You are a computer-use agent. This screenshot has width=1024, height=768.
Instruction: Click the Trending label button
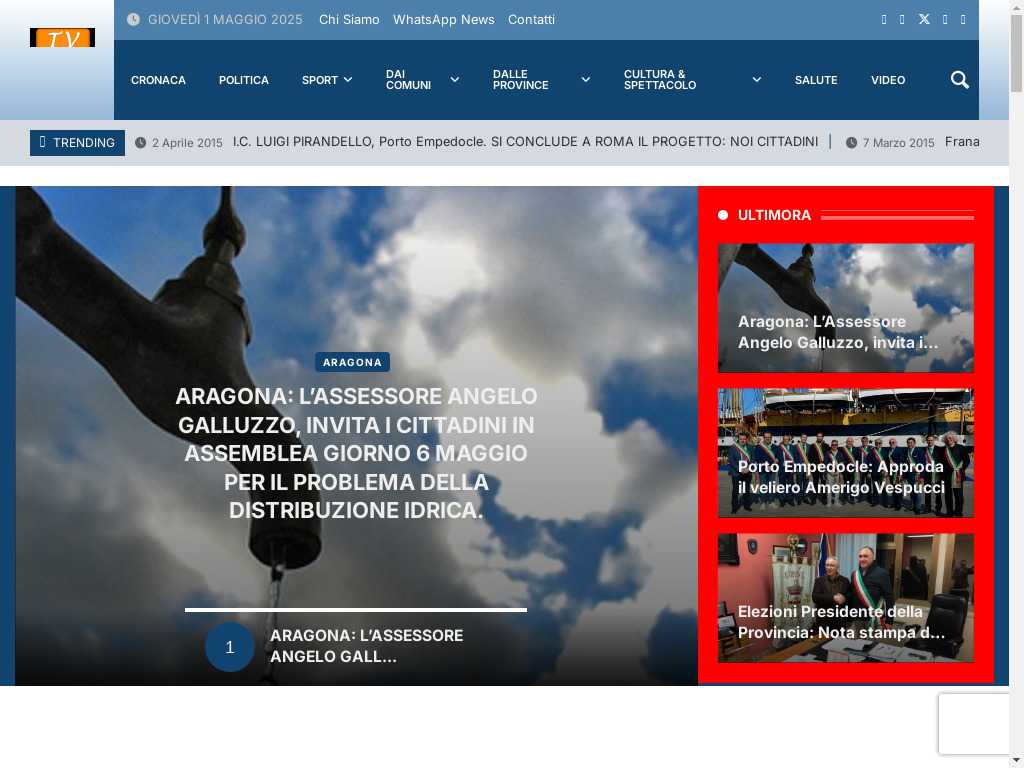tap(77, 142)
